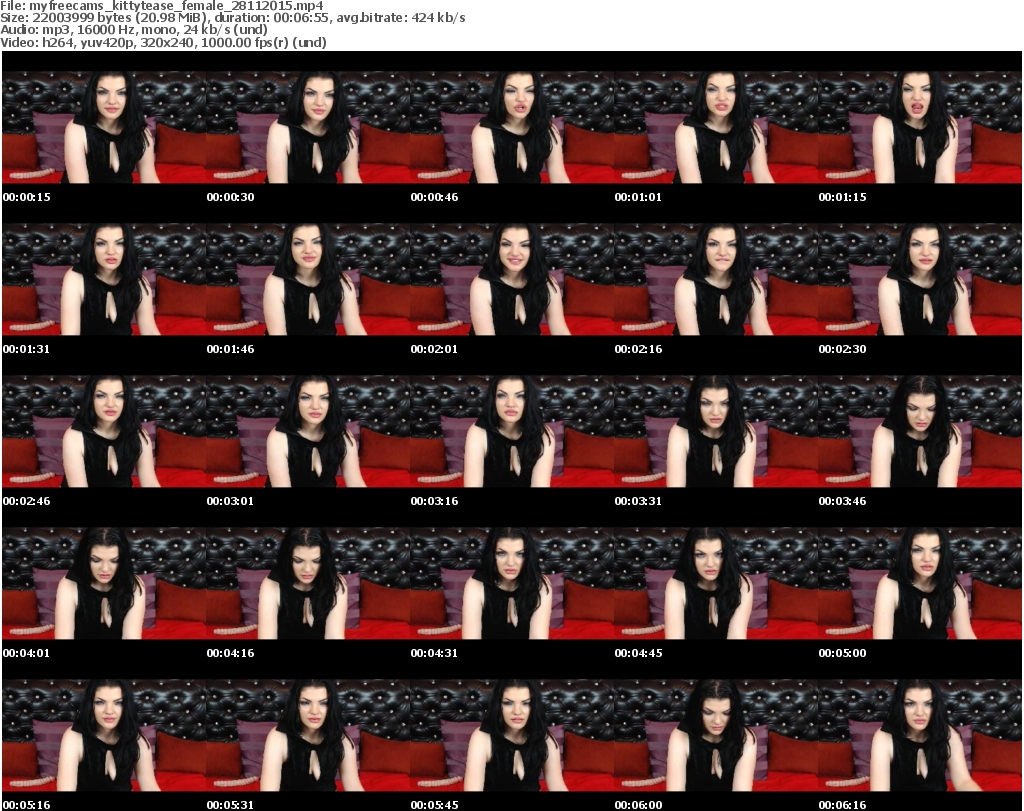This screenshot has height=811, width=1024.
Task: Click the 00:03:46 timestamp label
Action: point(842,501)
